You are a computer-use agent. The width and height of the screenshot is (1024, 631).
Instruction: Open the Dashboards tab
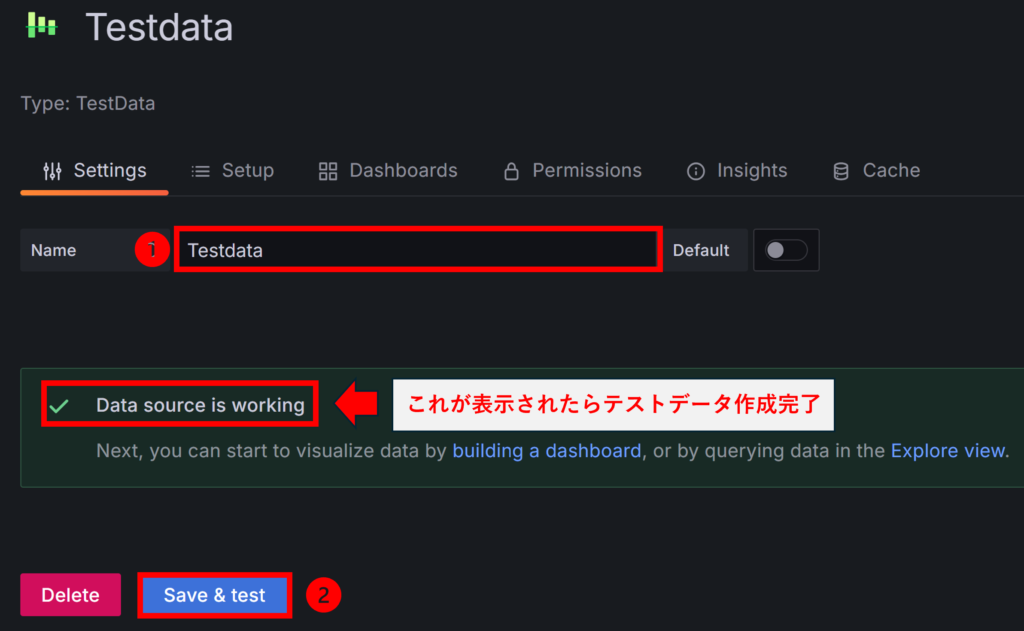click(402, 171)
